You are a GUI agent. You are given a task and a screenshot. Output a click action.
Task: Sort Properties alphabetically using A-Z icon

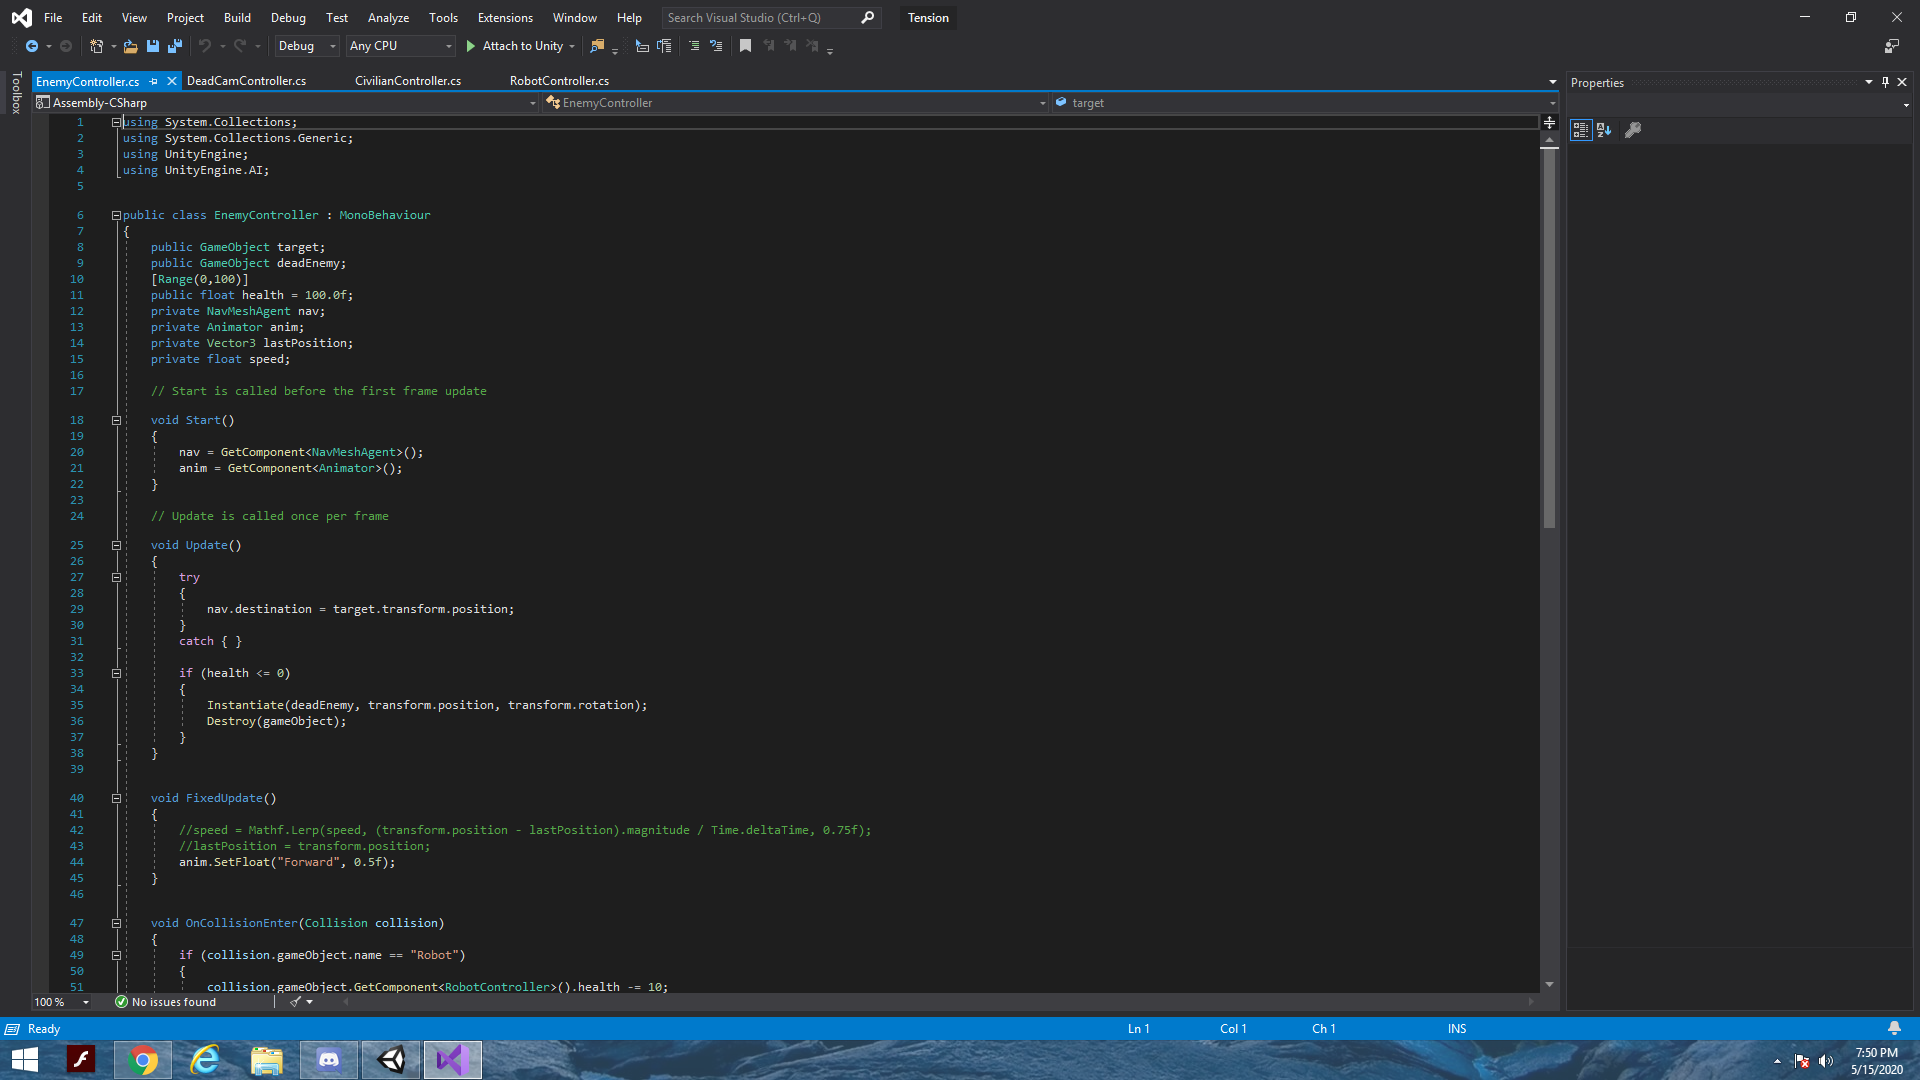pos(1604,130)
